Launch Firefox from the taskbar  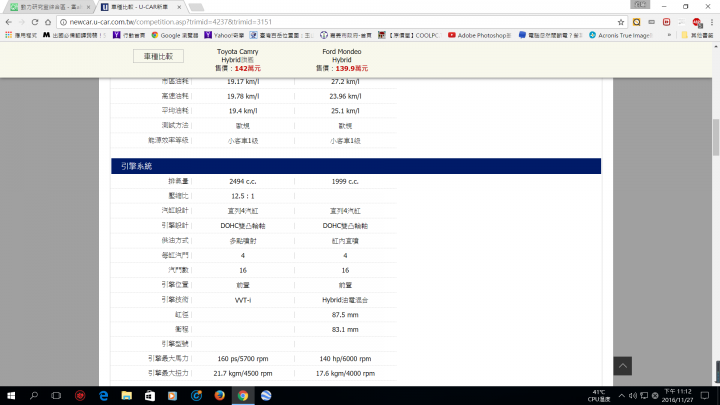pos(219,395)
